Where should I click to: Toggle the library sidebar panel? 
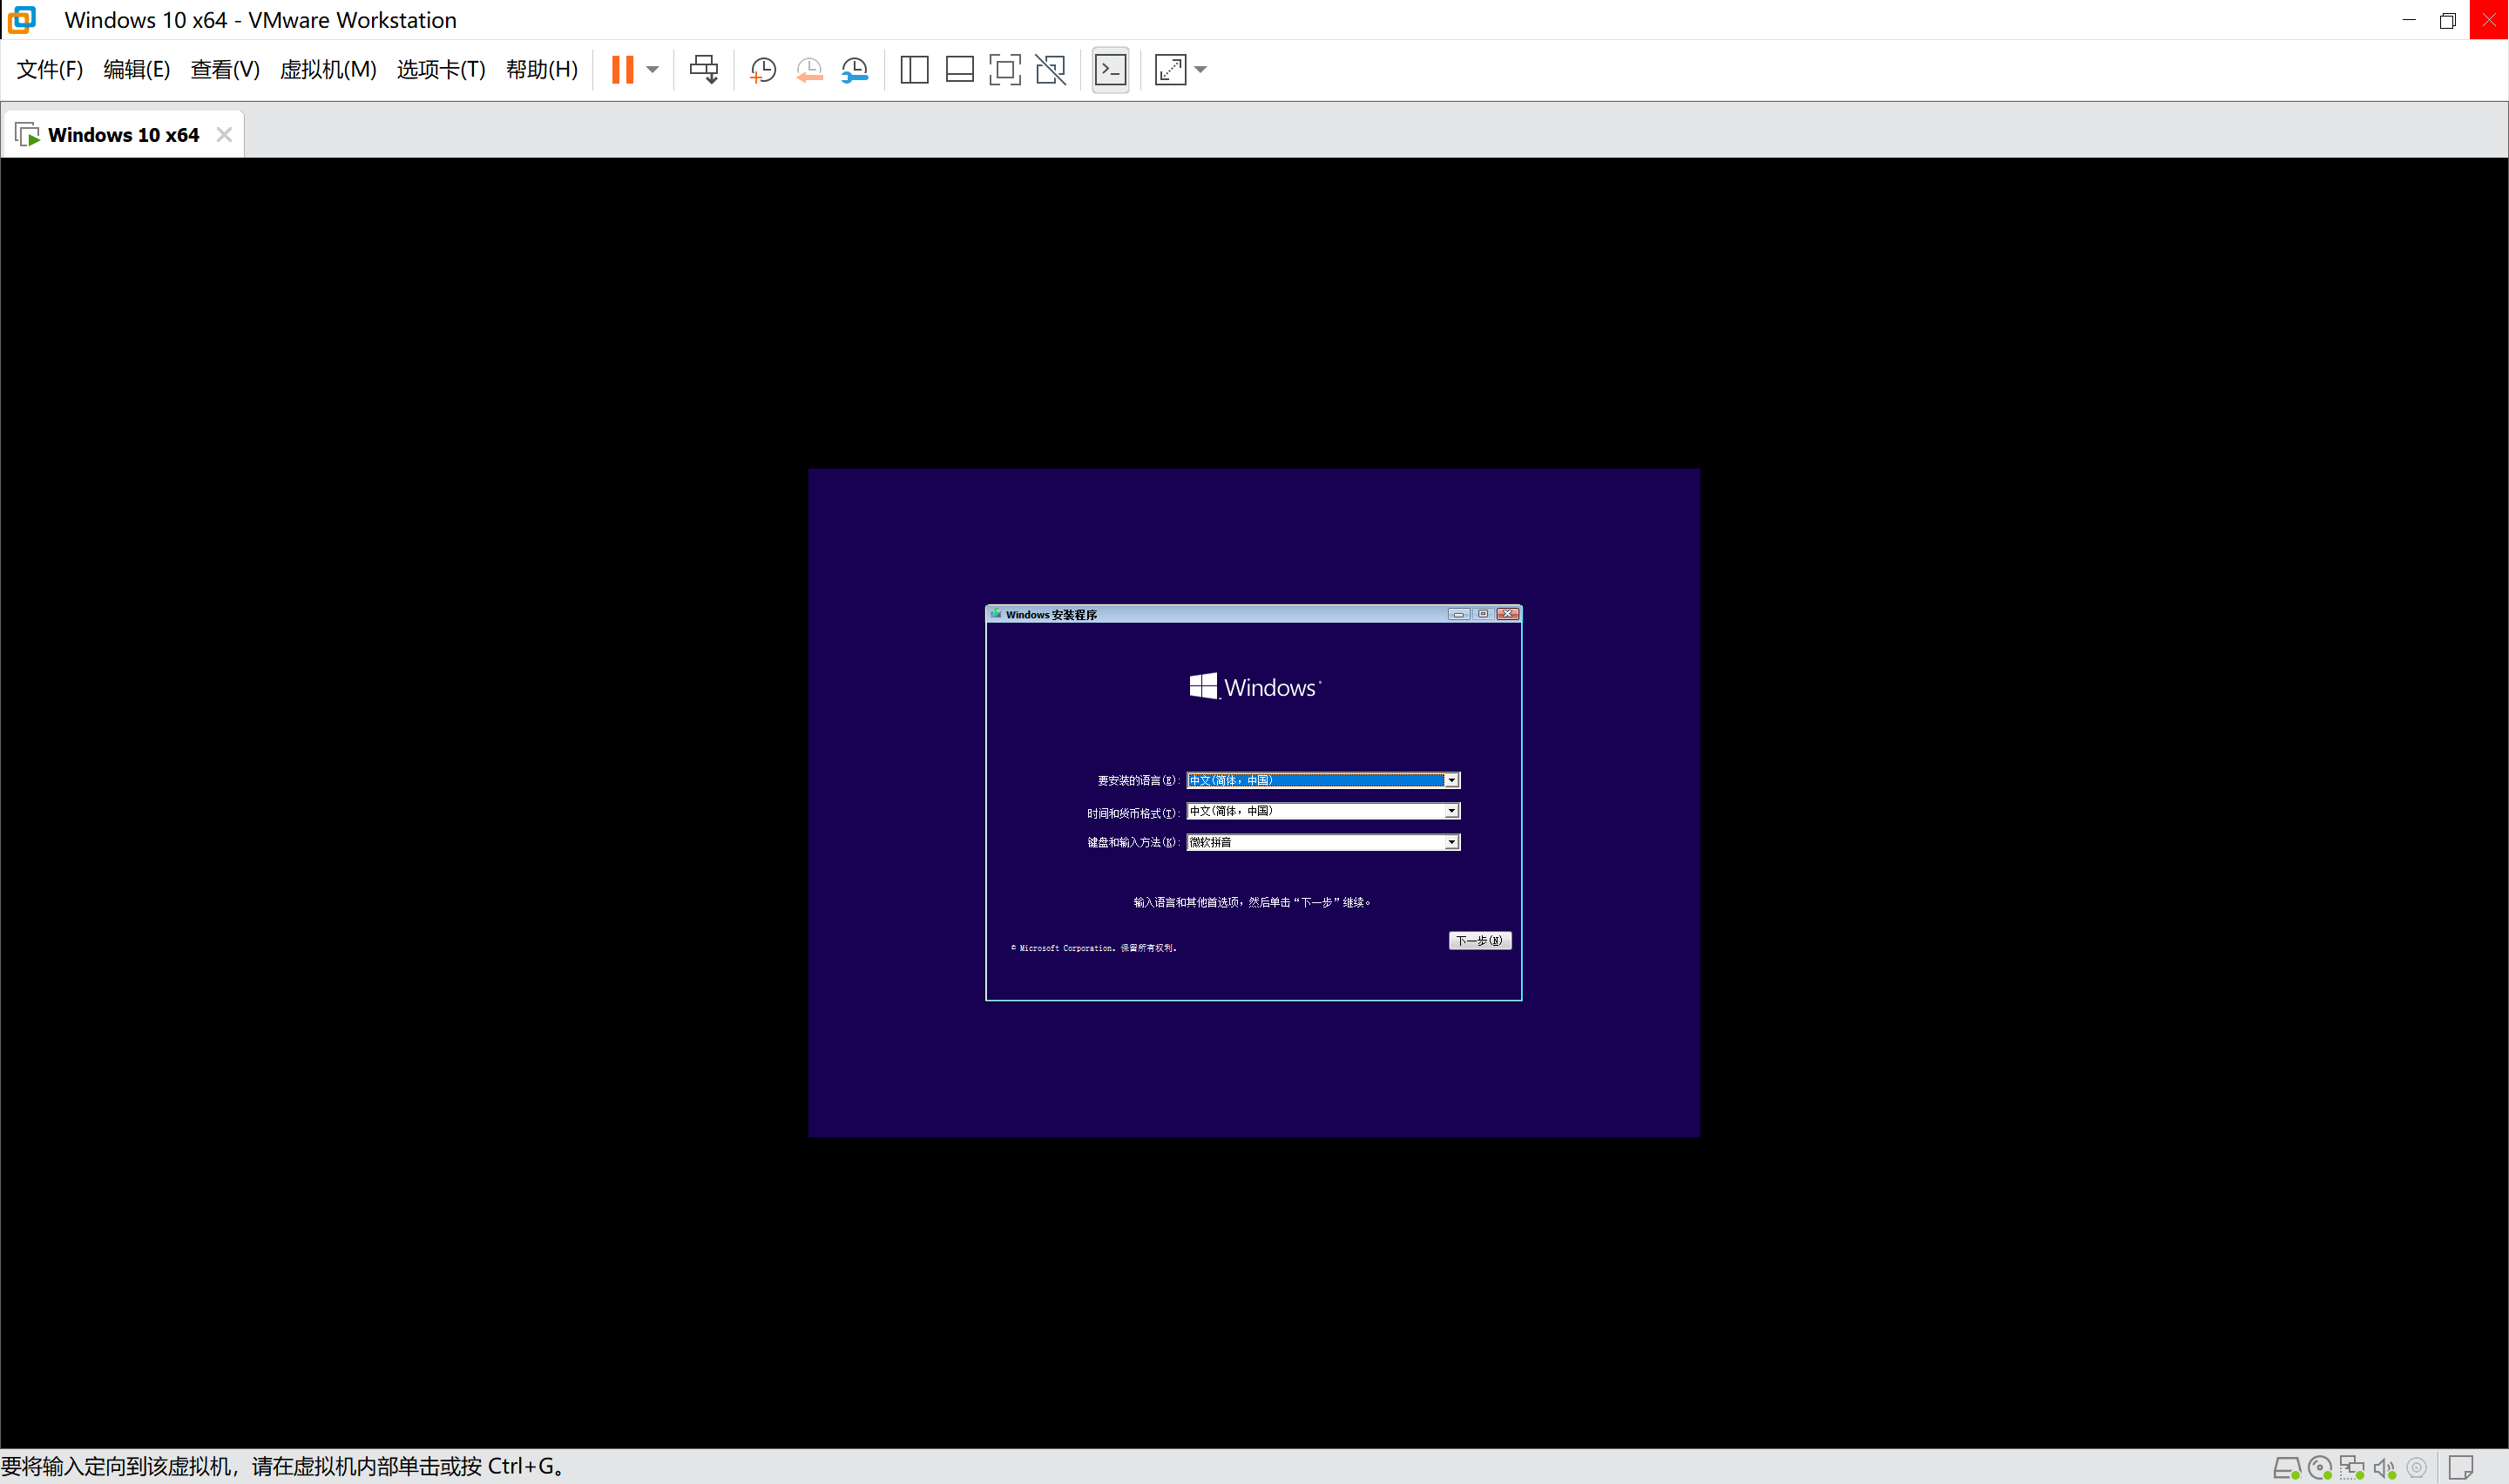[914, 69]
